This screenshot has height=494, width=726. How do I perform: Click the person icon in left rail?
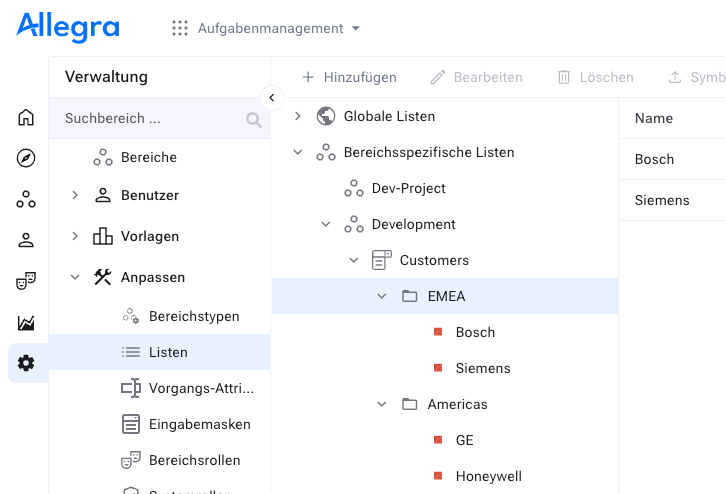click(26, 240)
